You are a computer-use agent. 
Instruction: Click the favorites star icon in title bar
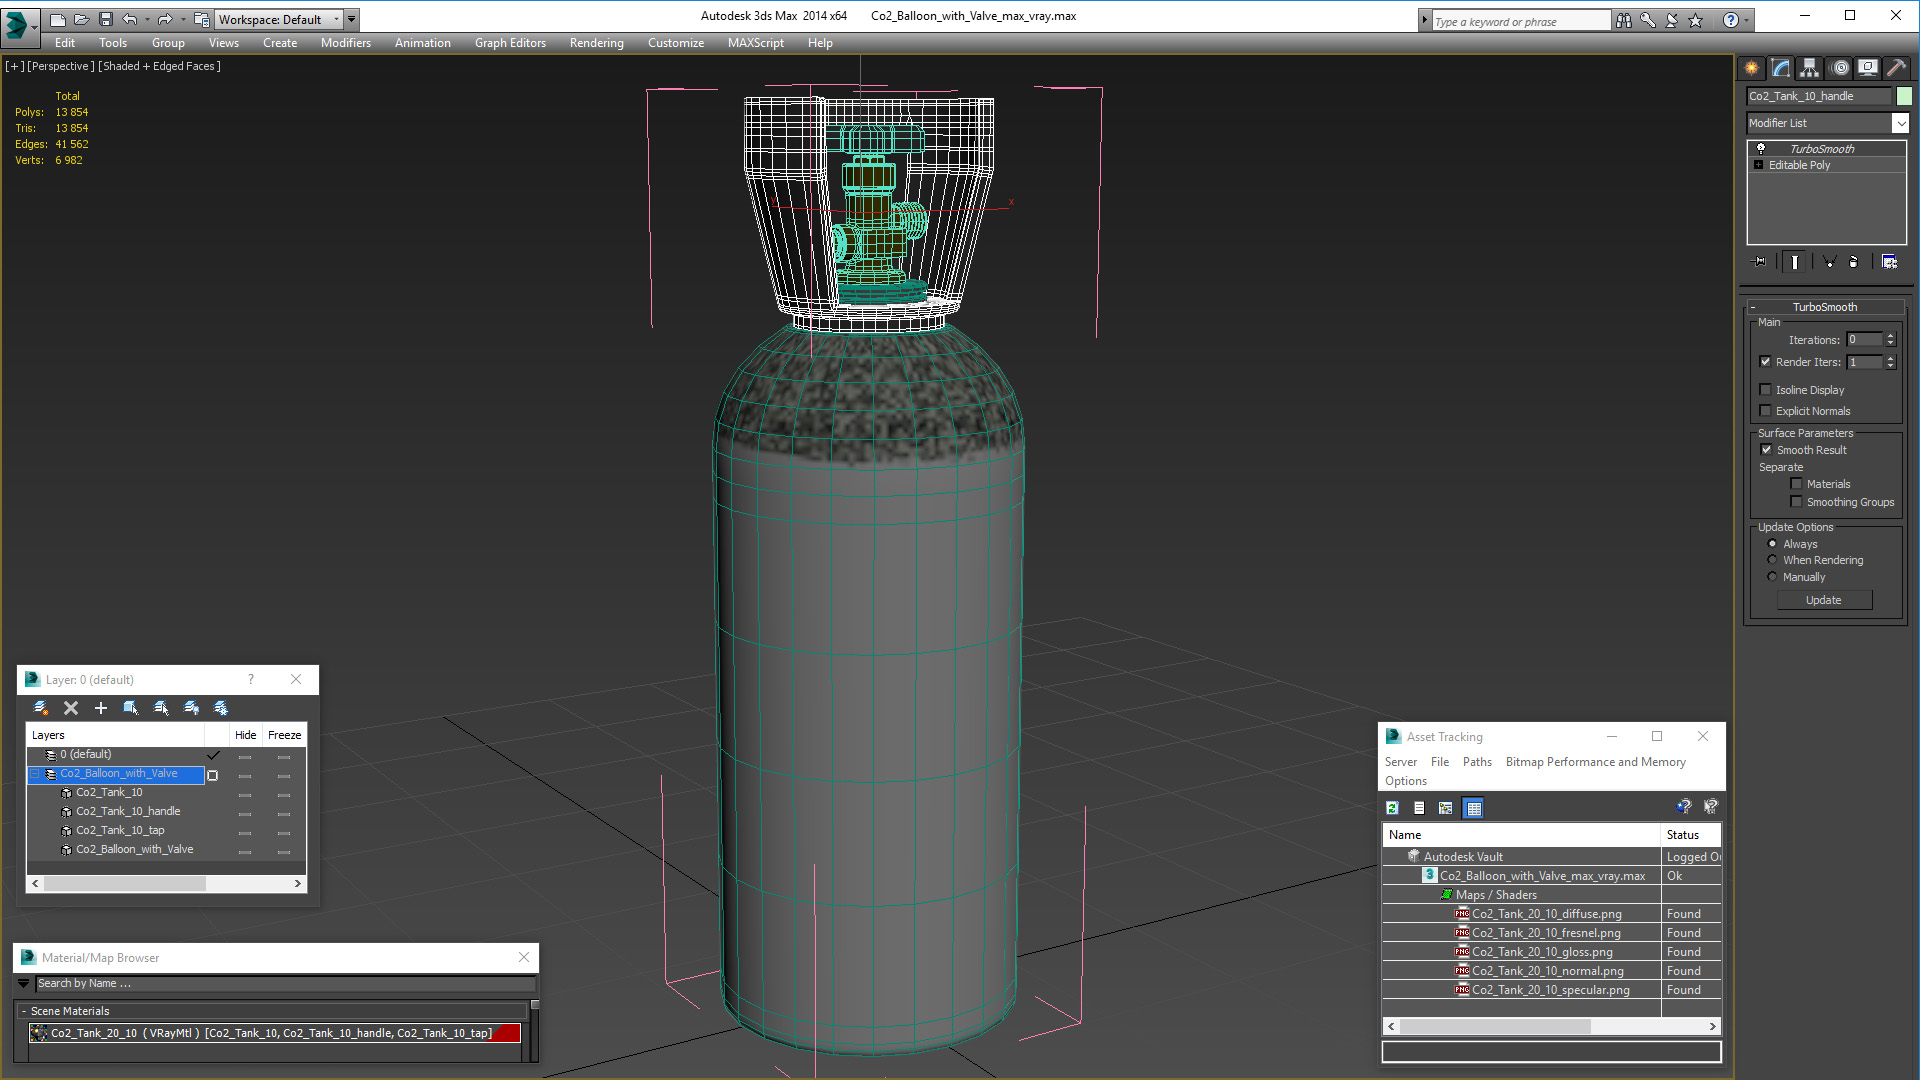coord(1696,20)
